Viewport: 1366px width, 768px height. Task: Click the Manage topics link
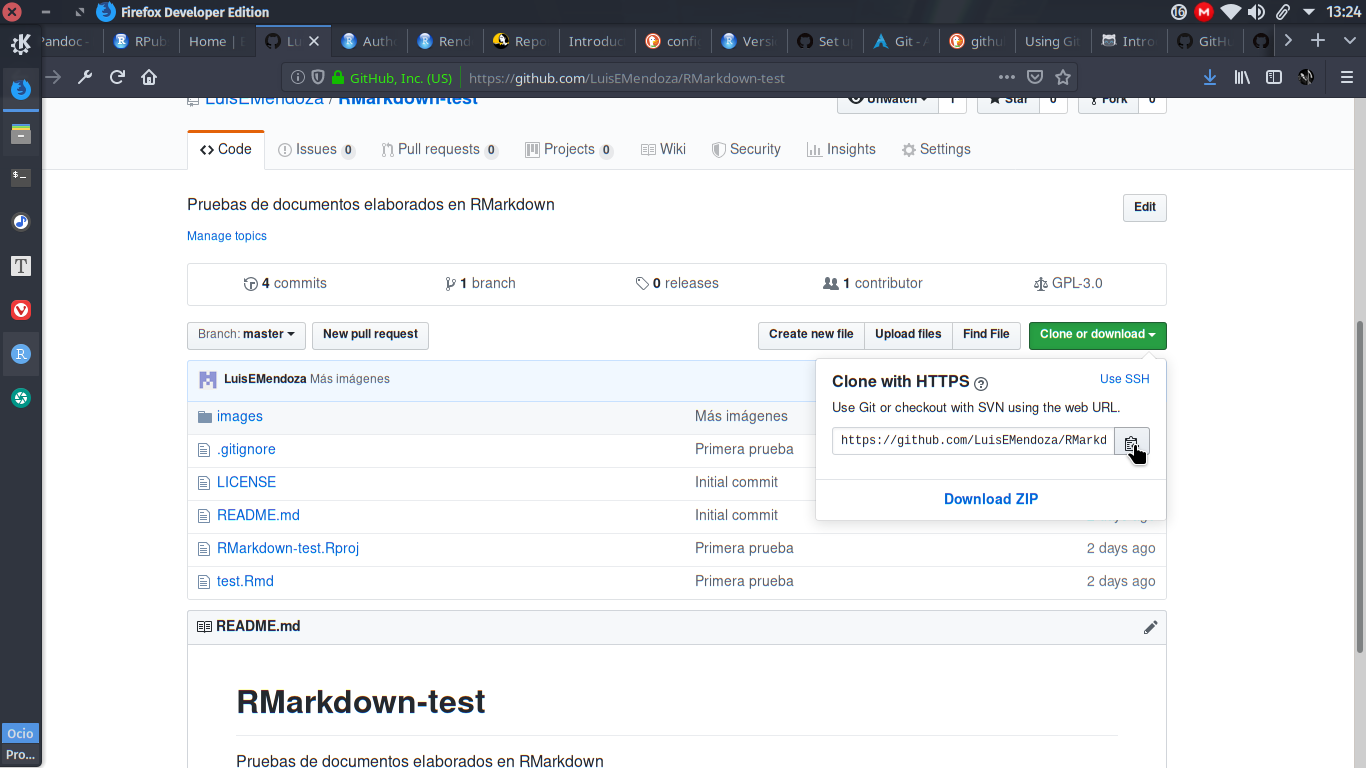pos(227,237)
